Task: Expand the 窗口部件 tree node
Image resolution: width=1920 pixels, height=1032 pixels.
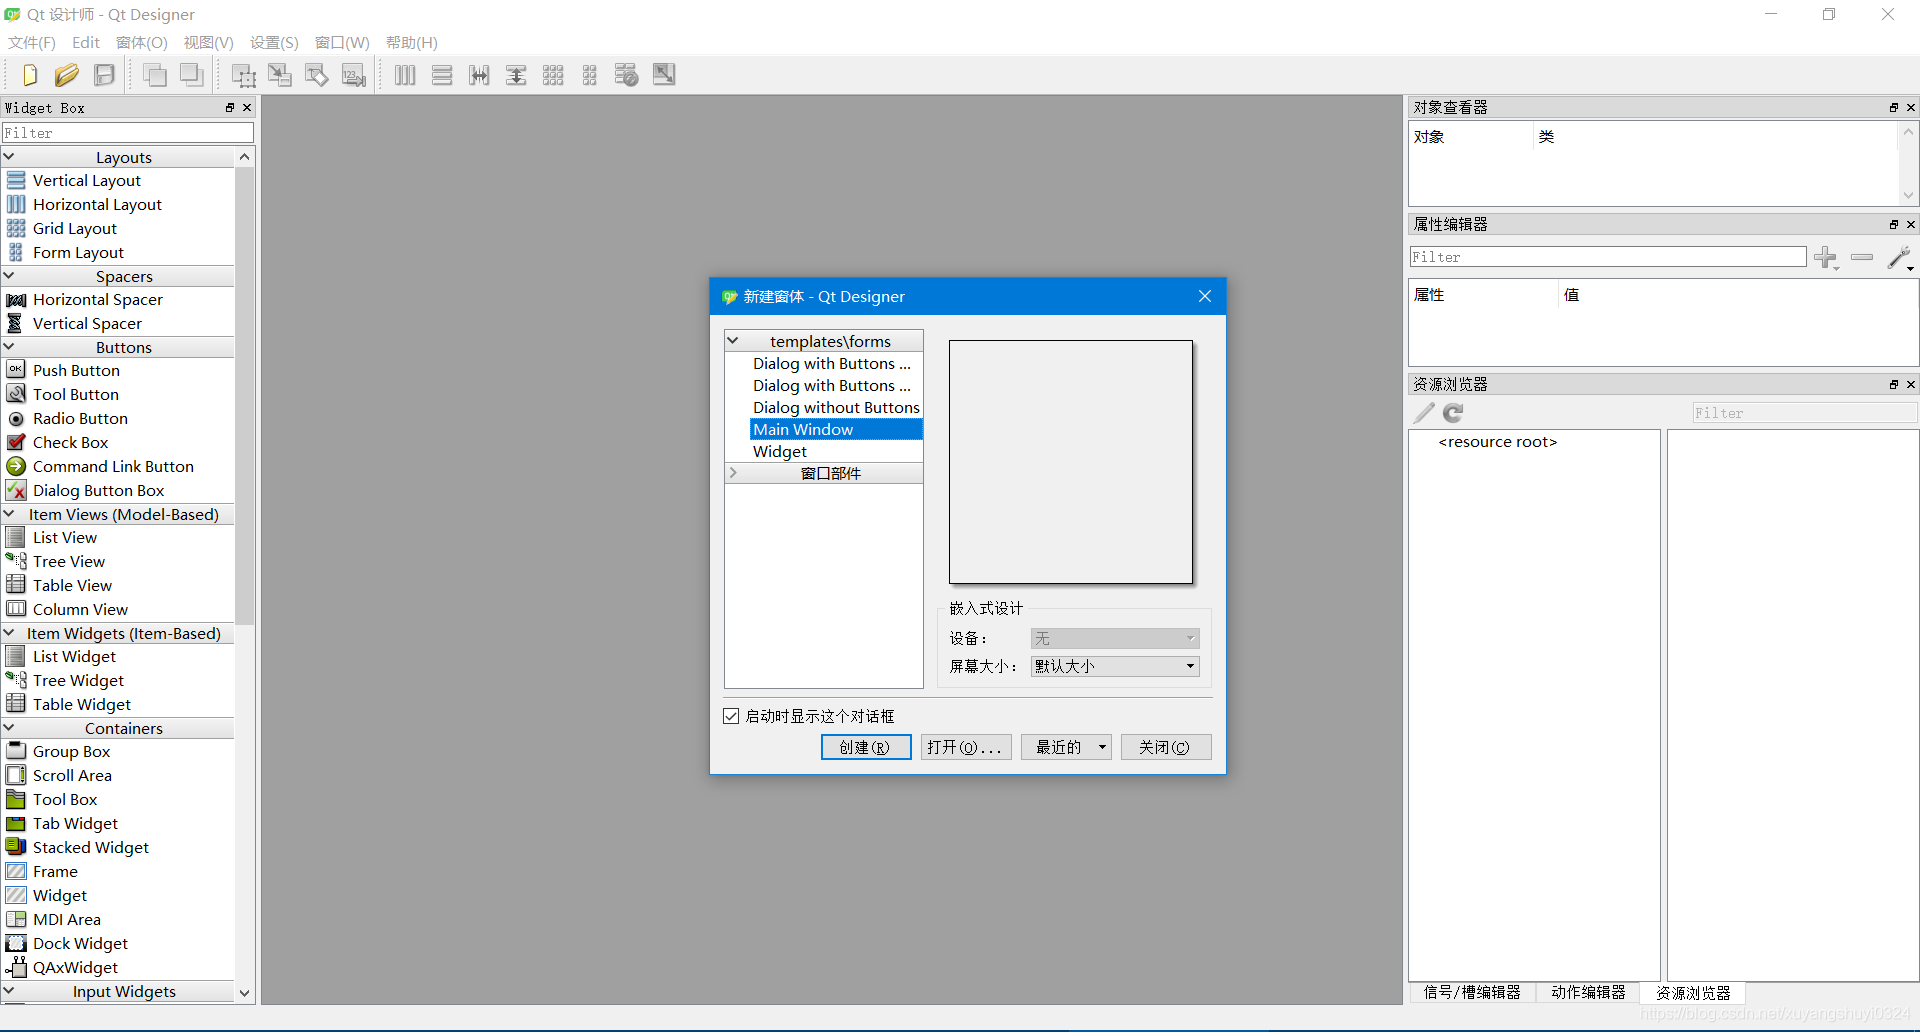Action: 733,473
